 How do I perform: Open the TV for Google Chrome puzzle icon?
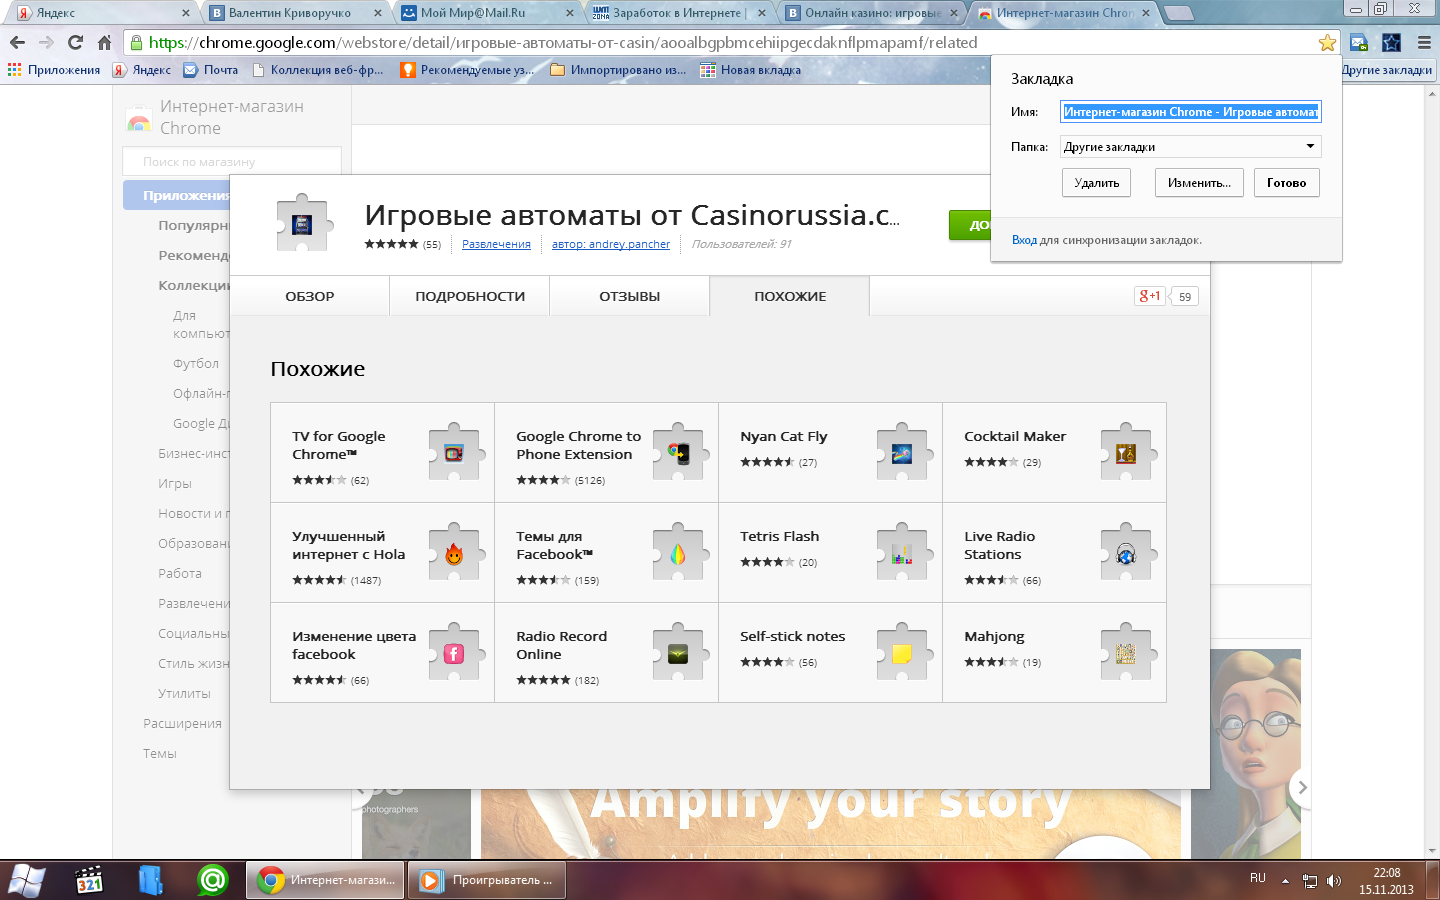(455, 452)
